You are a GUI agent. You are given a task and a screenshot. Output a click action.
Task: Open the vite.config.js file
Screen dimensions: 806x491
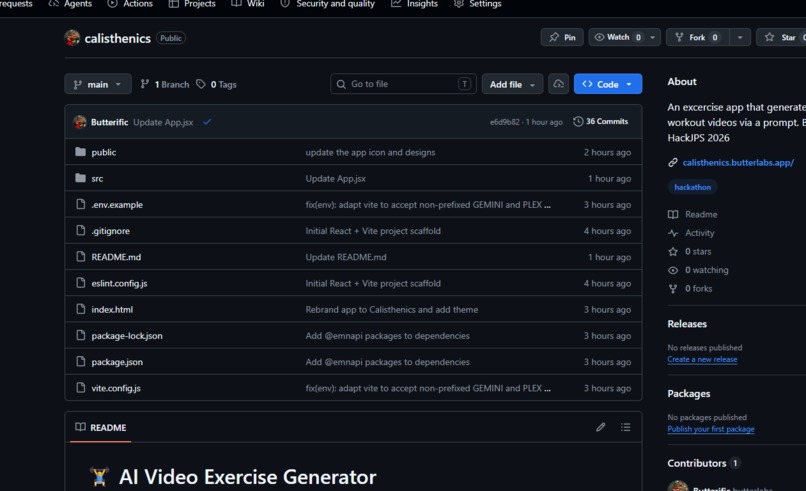pyautogui.click(x=116, y=388)
